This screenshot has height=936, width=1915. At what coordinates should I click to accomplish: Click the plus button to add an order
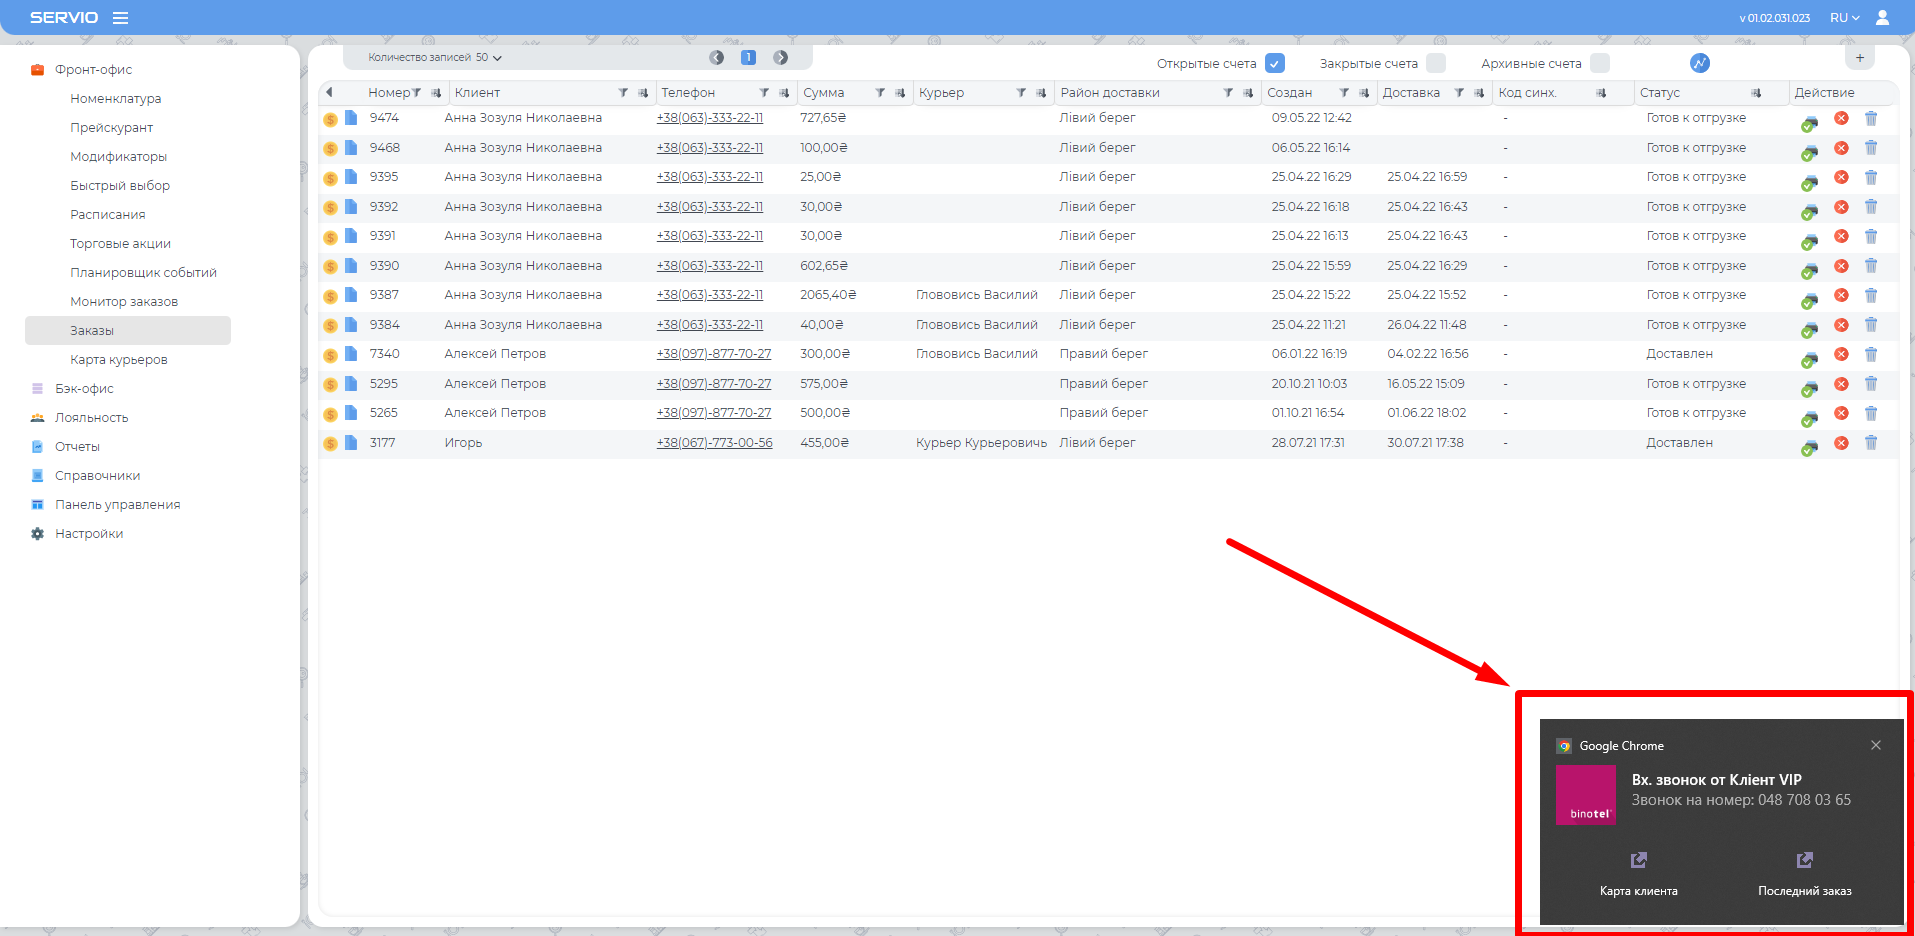1860,58
